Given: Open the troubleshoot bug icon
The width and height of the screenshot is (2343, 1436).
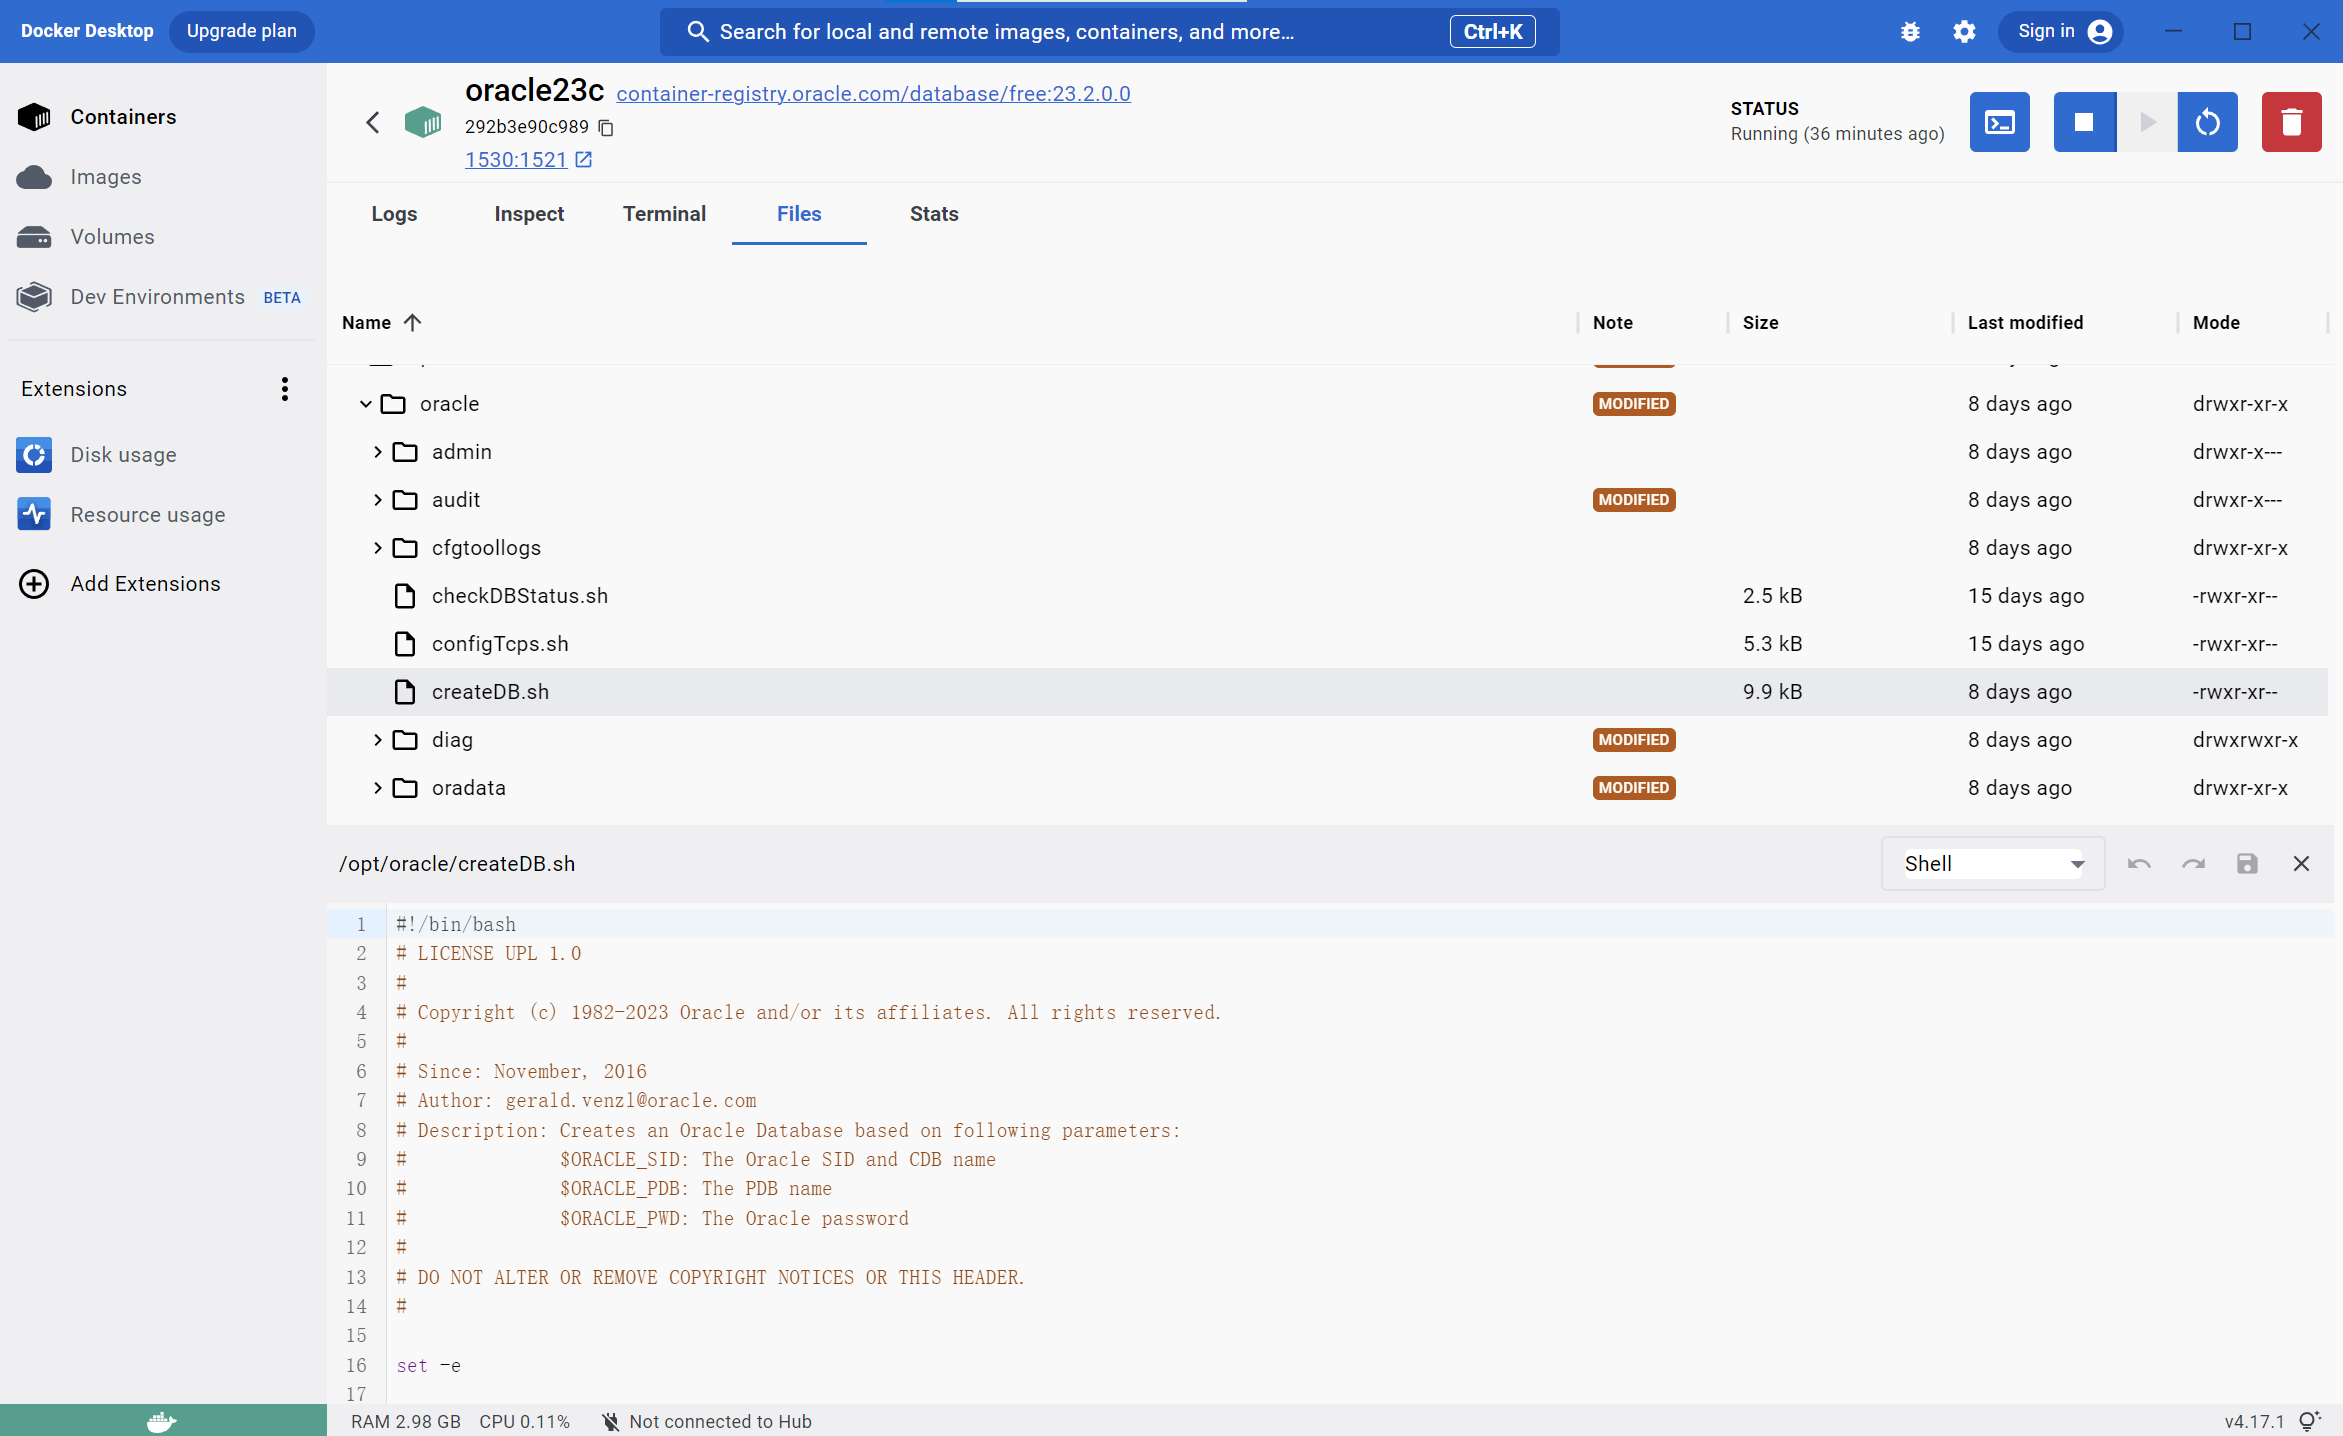Looking at the screenshot, I should click(1910, 31).
